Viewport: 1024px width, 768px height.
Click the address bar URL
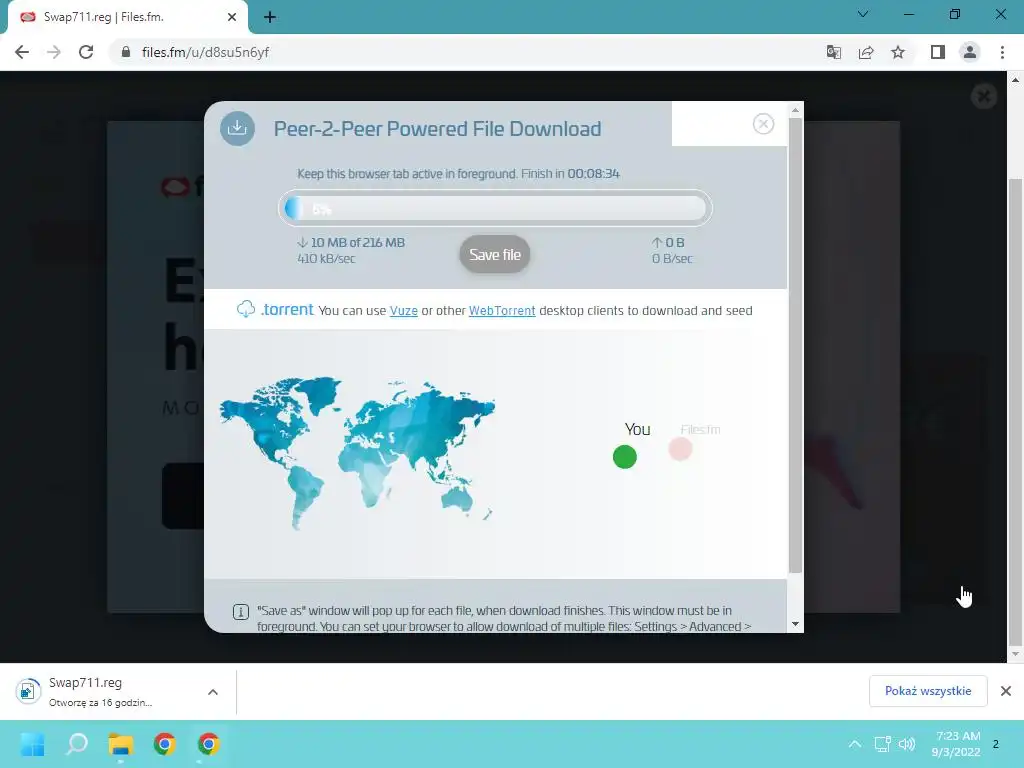(205, 52)
